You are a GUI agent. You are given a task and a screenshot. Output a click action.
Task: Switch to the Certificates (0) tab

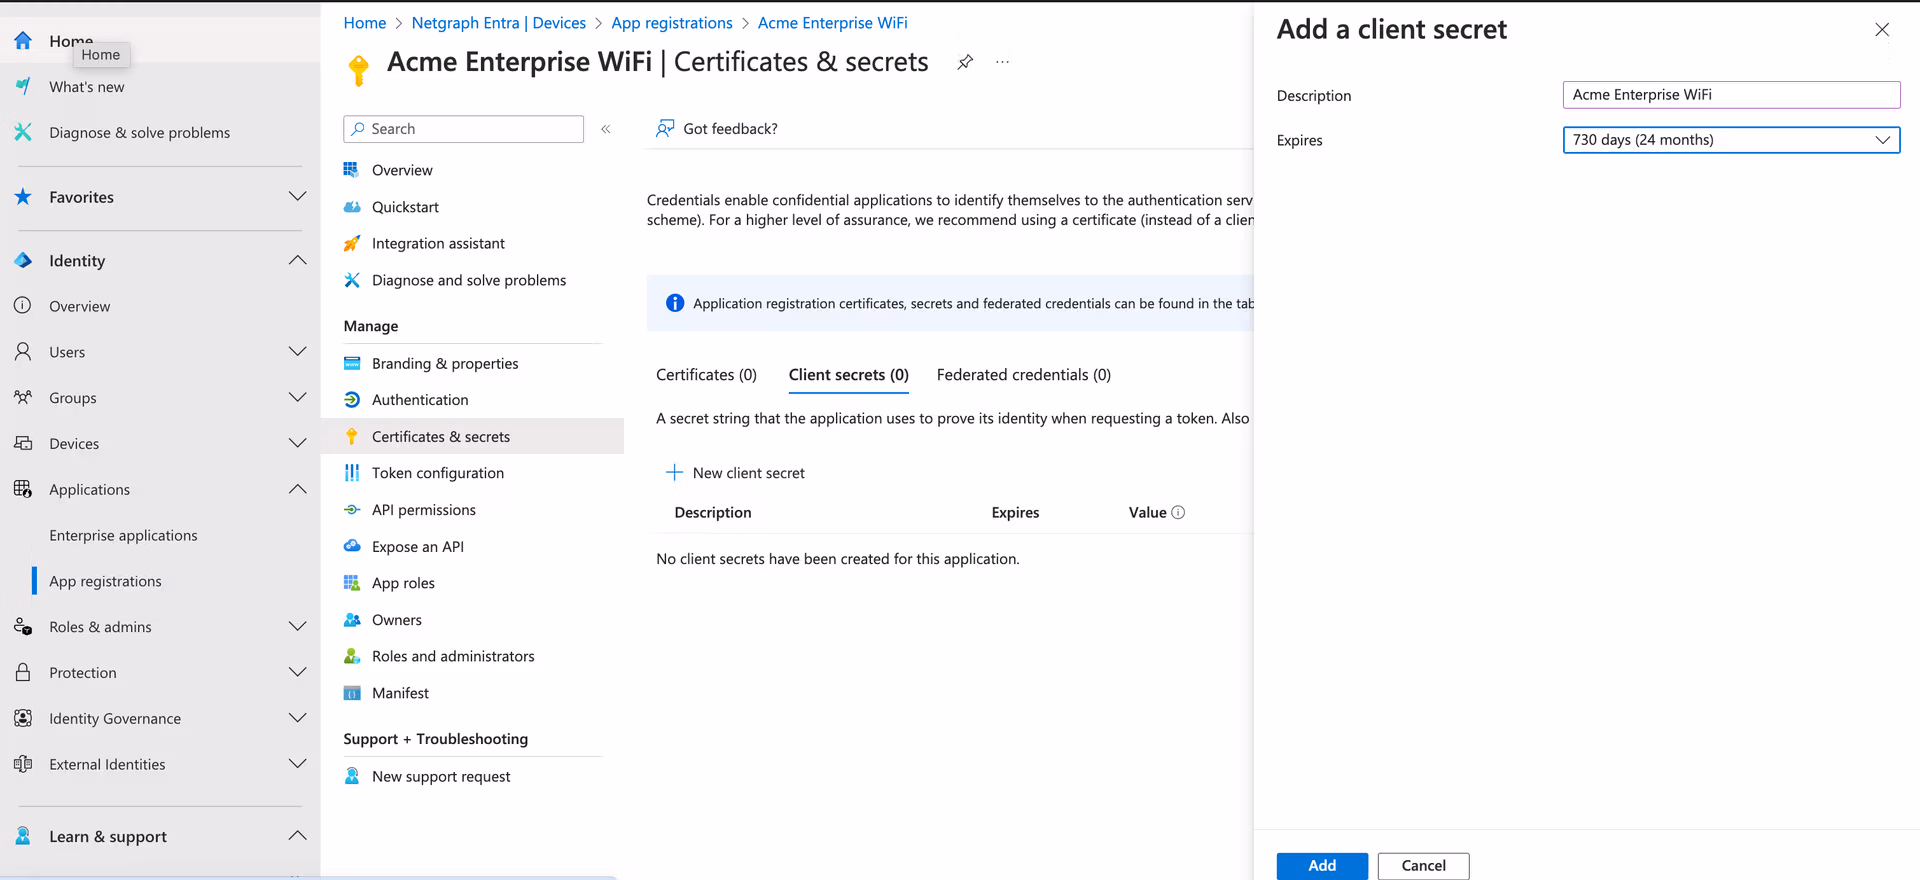coord(706,375)
